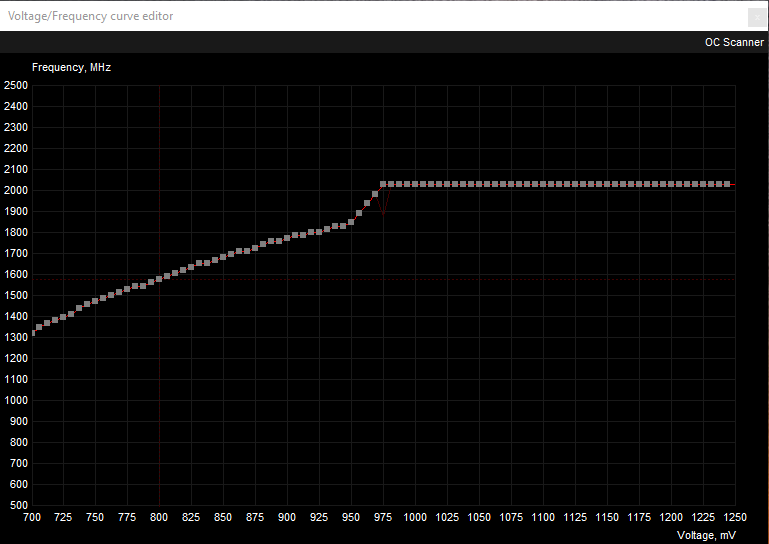Select the curve point at 750 mV
Viewport: 769px width, 544px height.
point(95,301)
